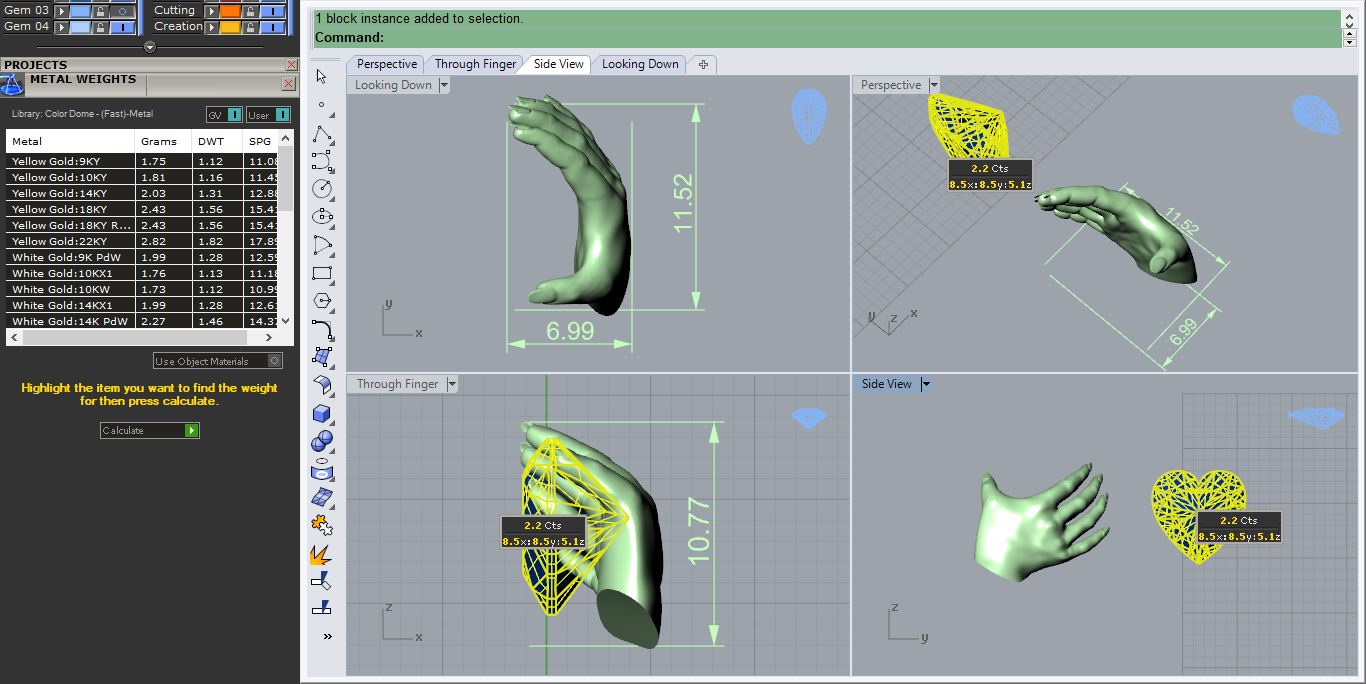This screenshot has width=1366, height=684.
Task: Turn on Gem 03 layer visibility
Action: [x=122, y=11]
